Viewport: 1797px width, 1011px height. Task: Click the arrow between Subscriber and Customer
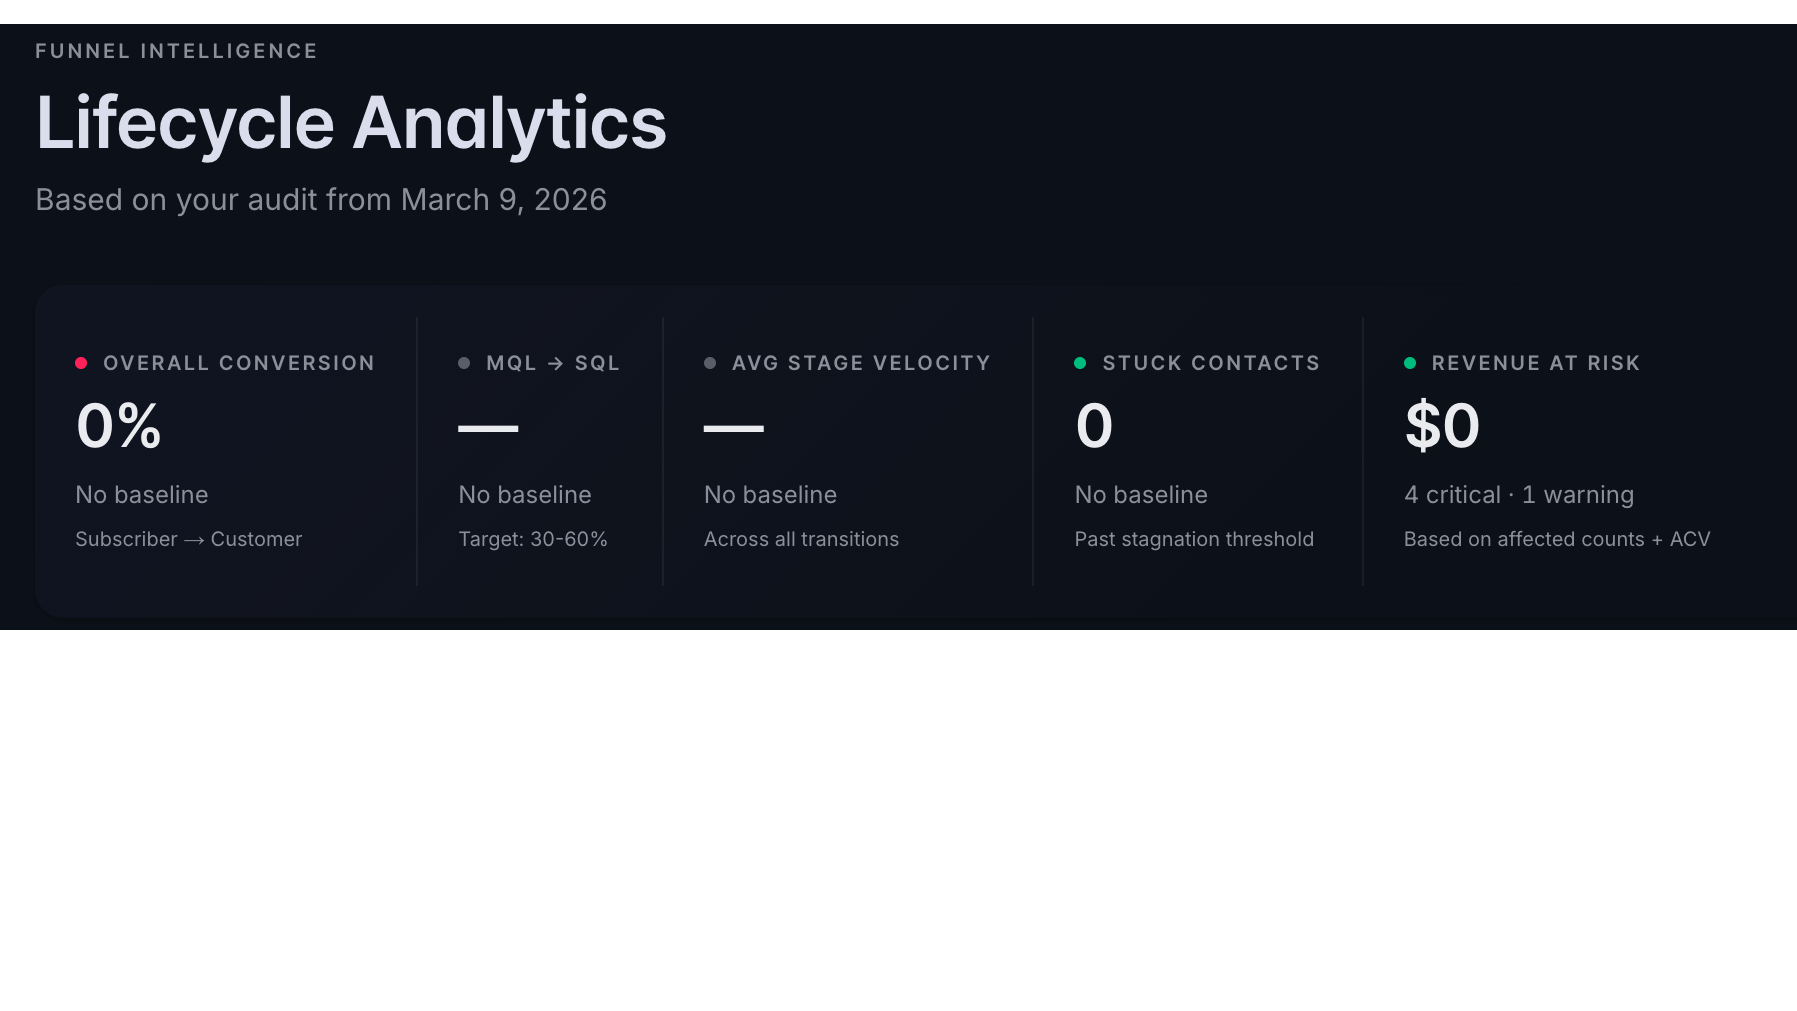pos(194,540)
